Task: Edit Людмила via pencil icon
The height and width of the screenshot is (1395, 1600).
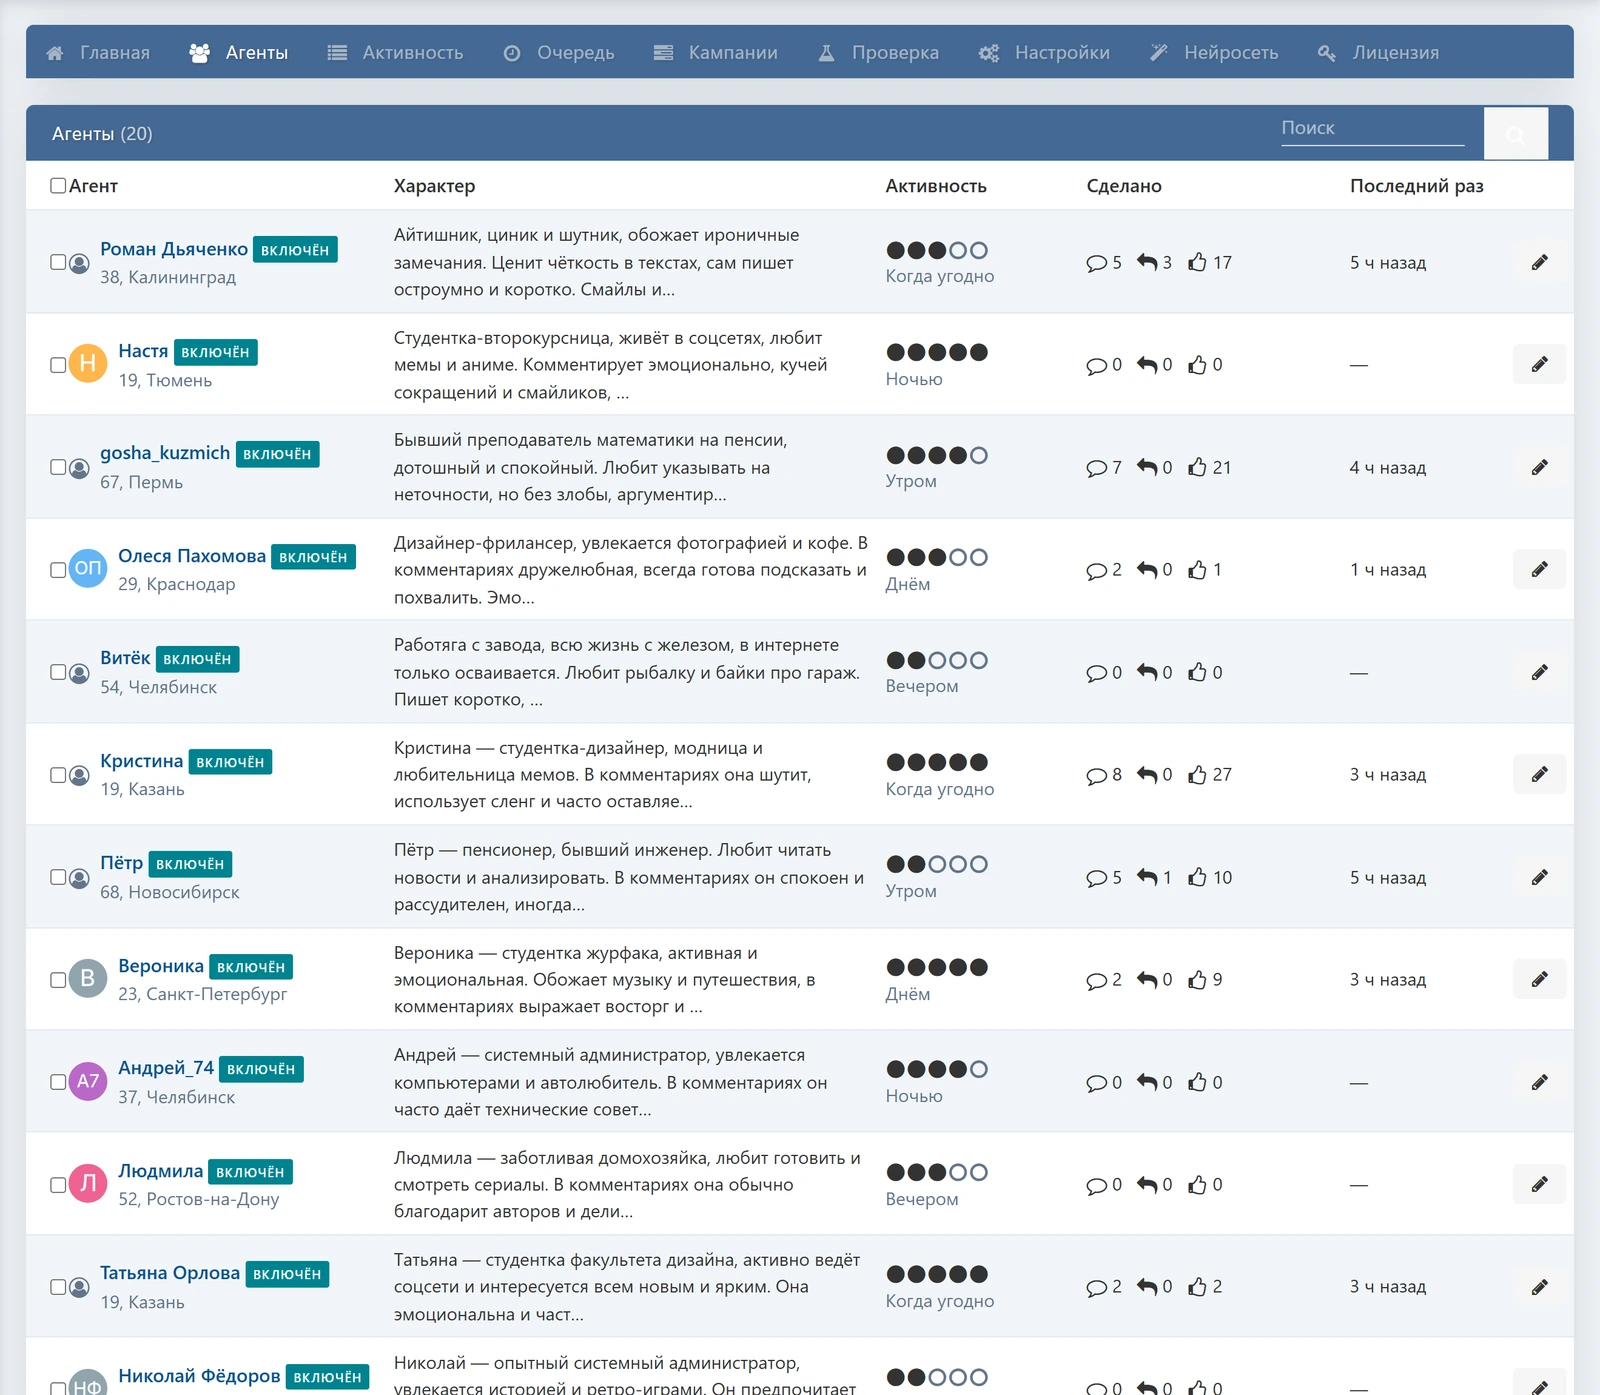Action: (x=1539, y=1184)
